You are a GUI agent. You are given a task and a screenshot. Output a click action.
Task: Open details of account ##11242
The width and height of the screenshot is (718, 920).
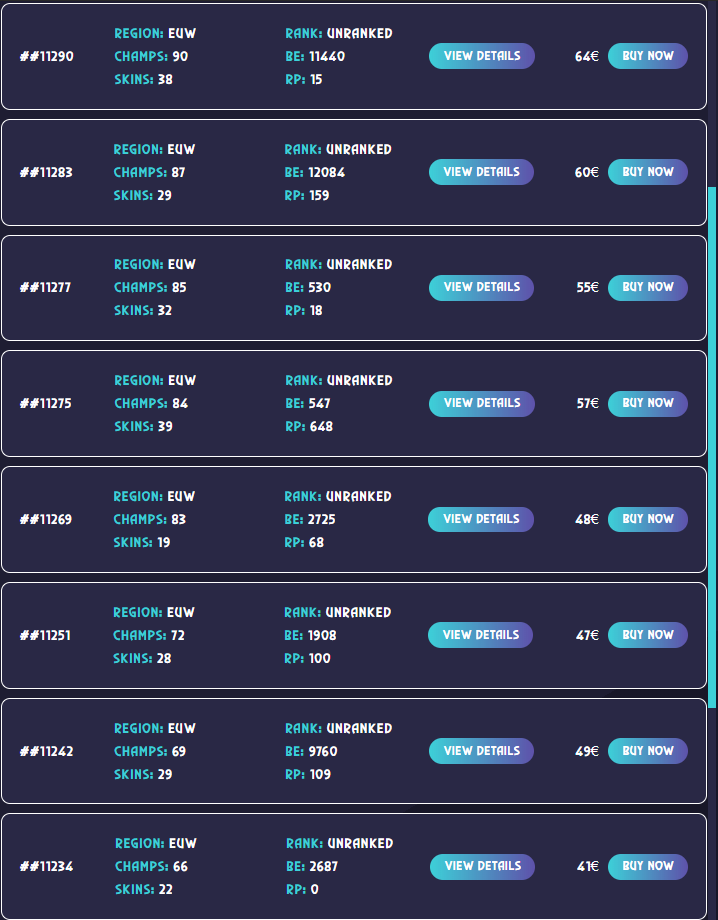482,751
